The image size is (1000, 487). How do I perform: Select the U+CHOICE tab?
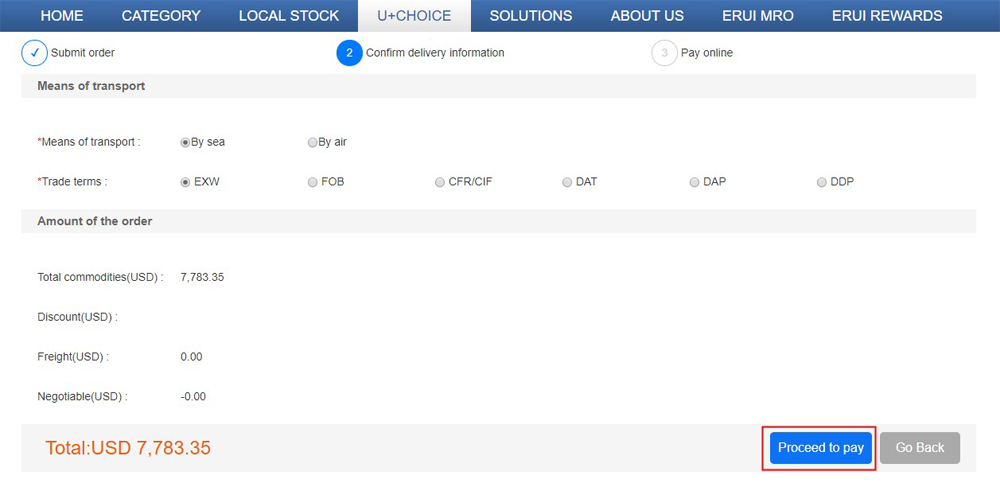point(415,16)
